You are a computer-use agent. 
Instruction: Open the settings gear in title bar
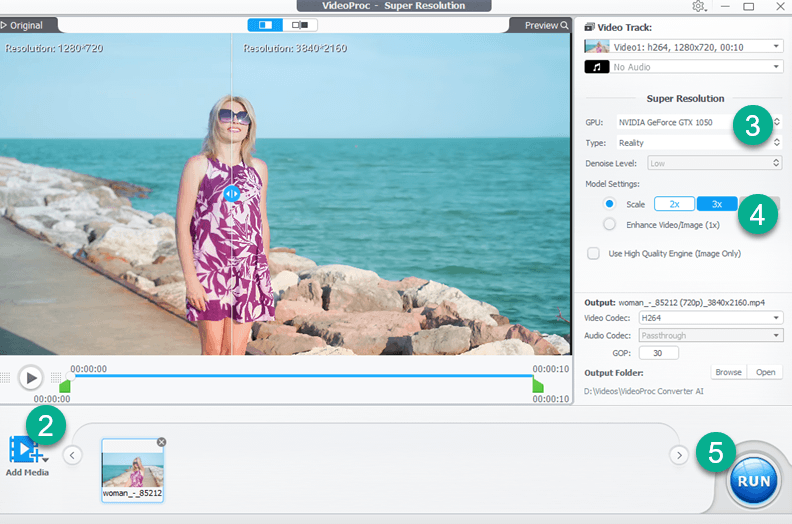click(x=699, y=7)
